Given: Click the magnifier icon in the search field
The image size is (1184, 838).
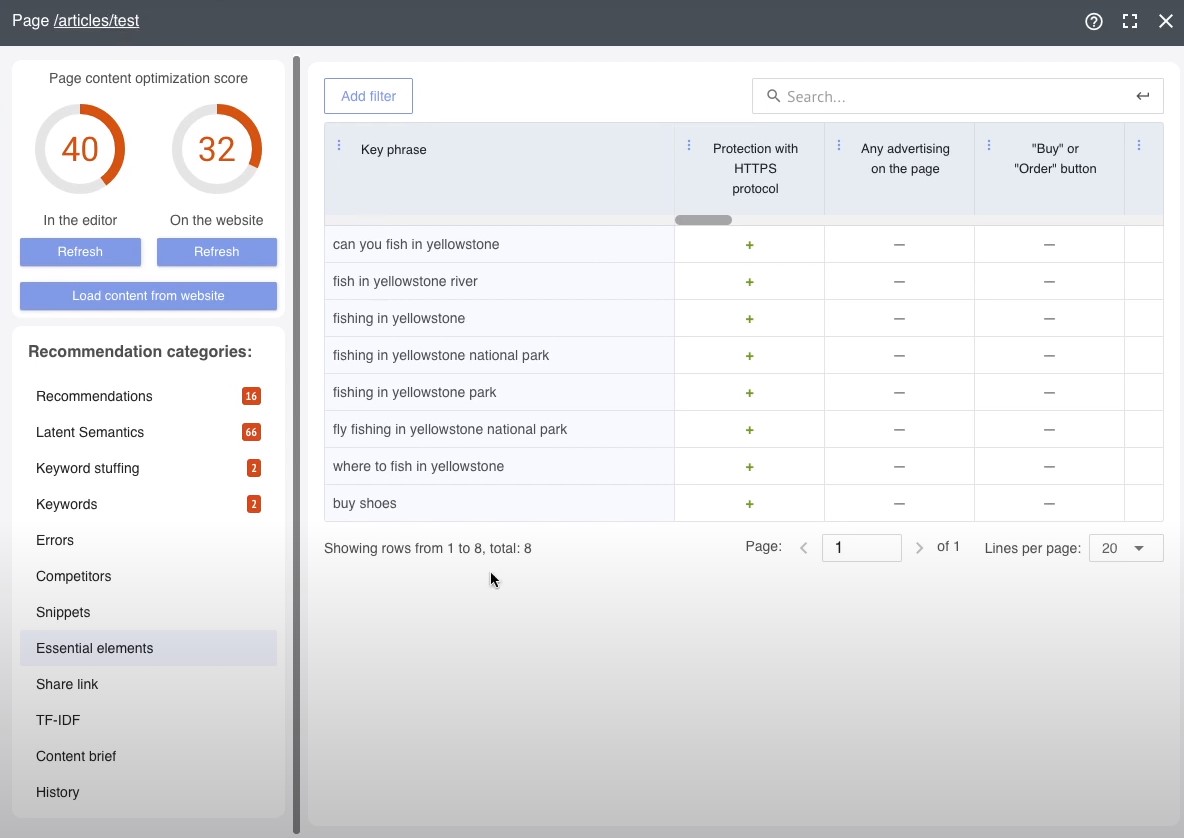Looking at the screenshot, I should point(773,96).
